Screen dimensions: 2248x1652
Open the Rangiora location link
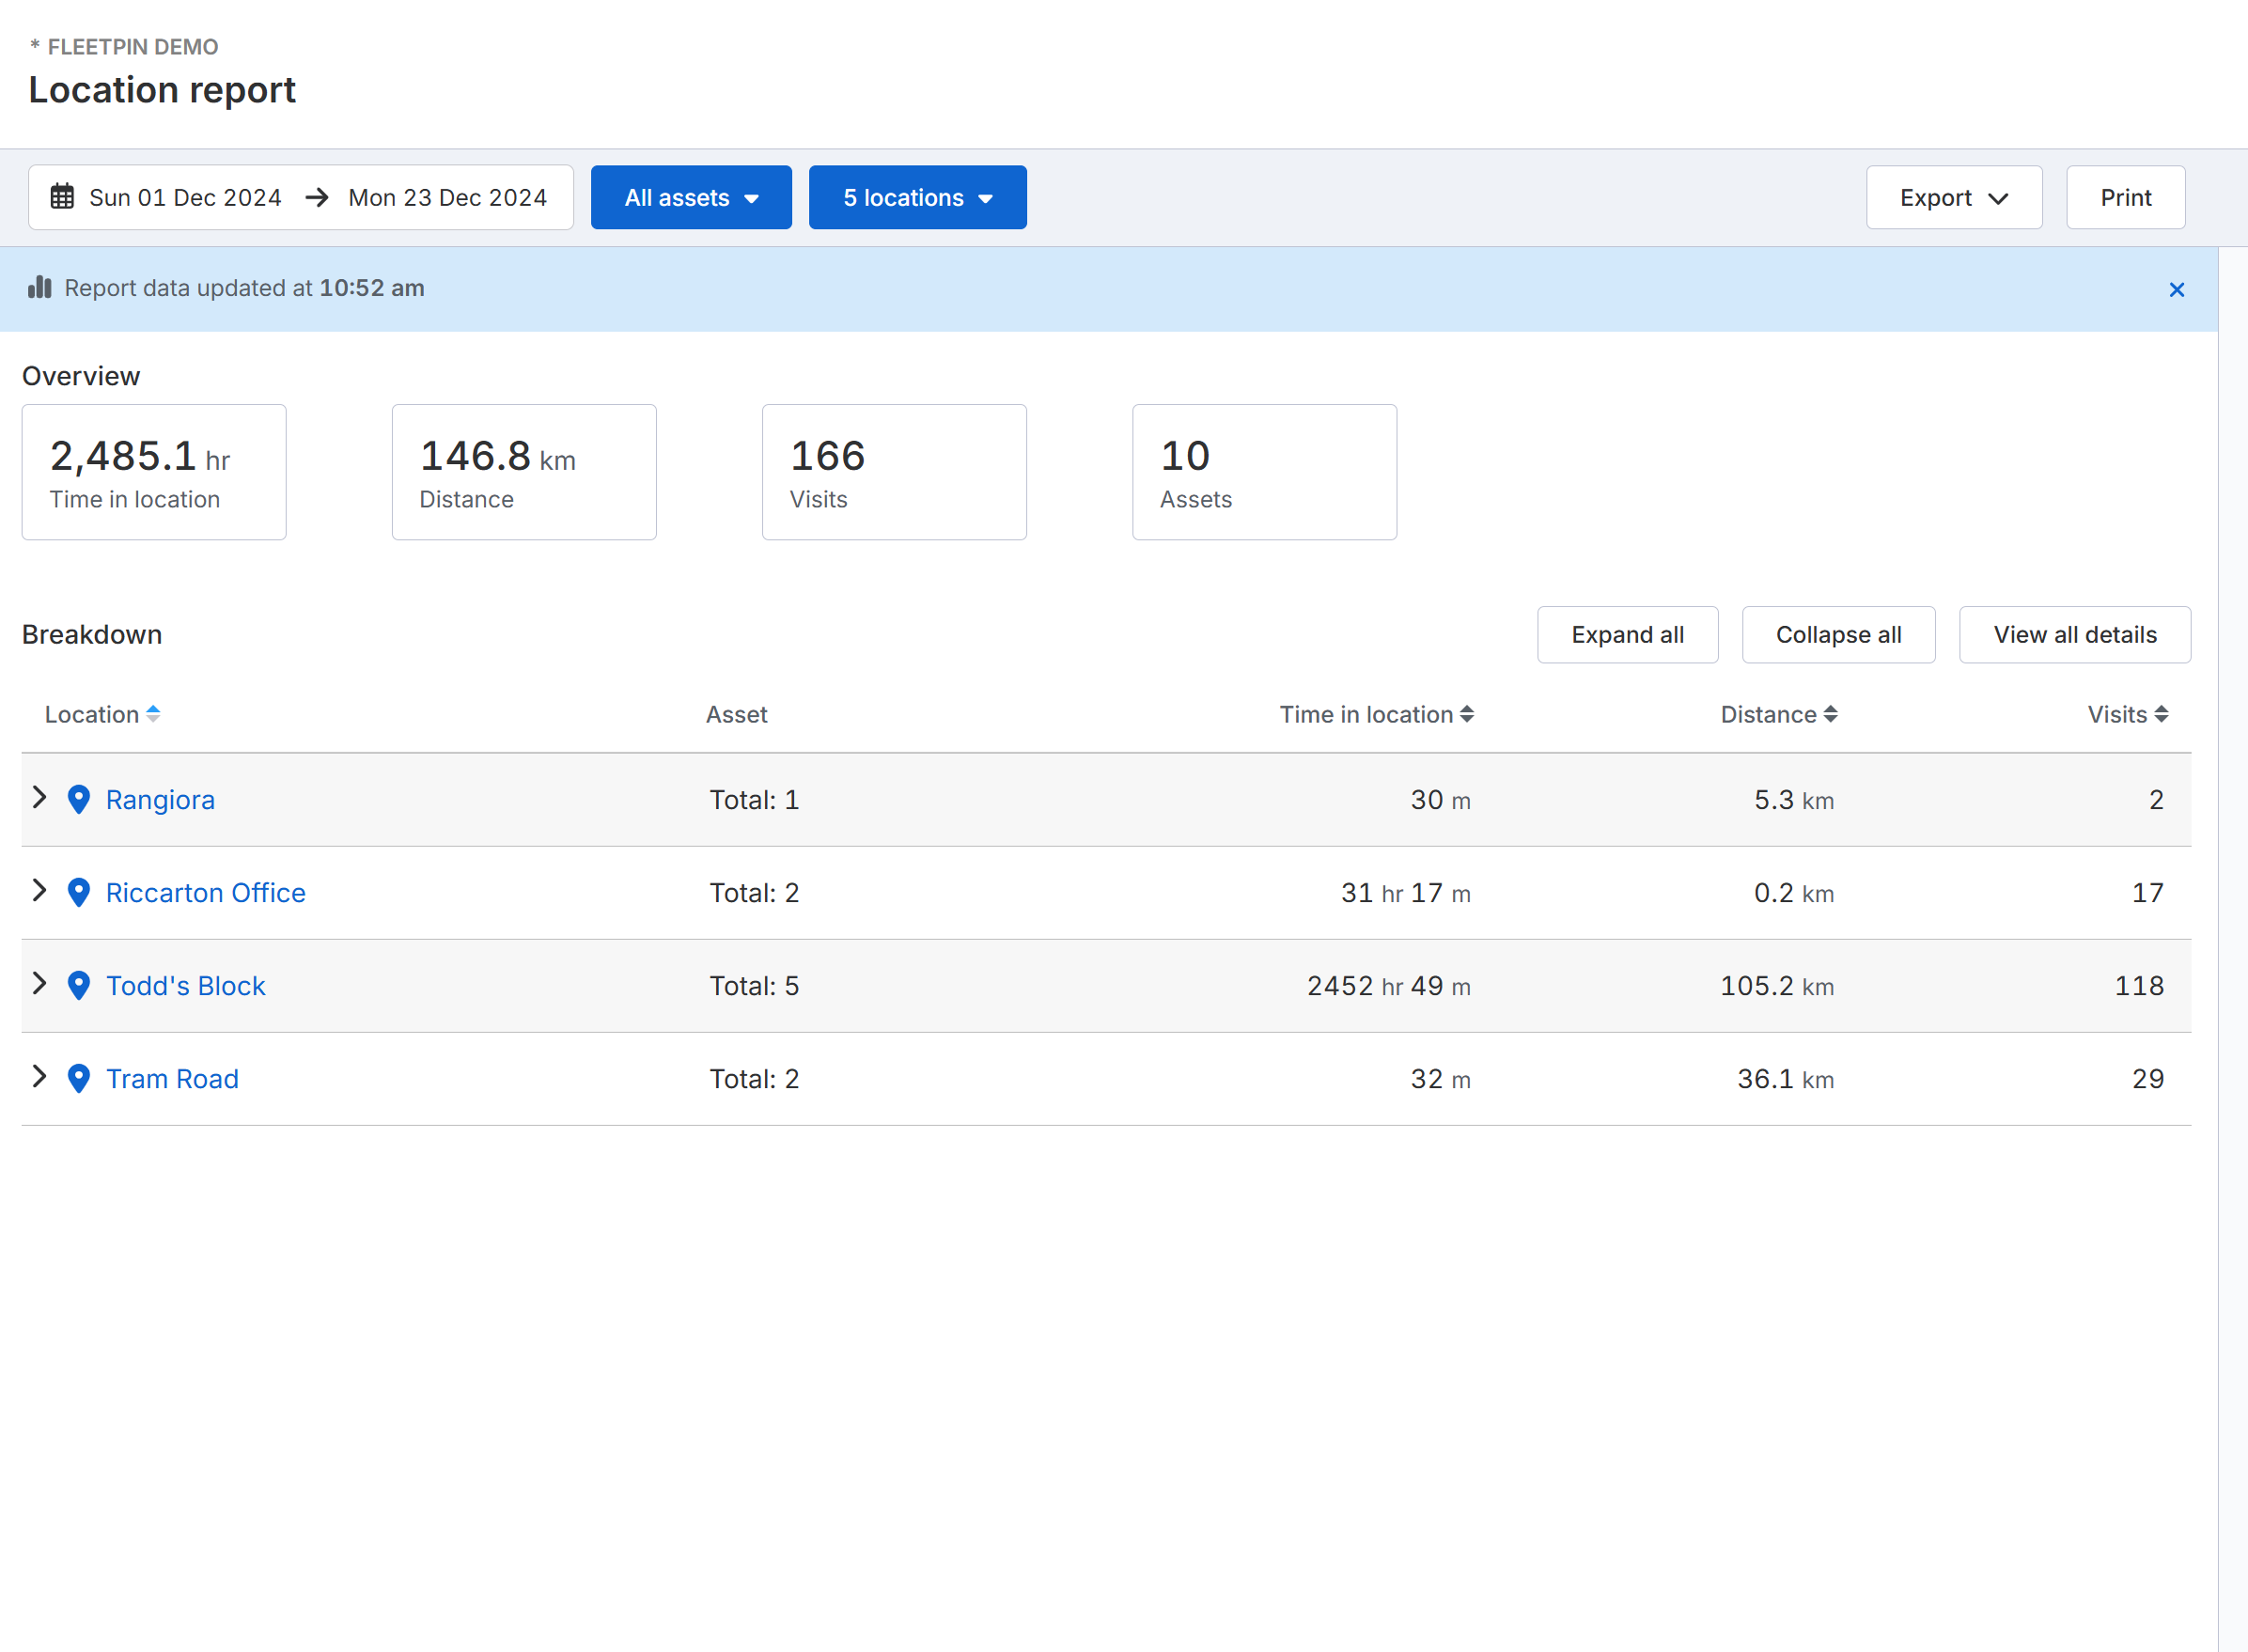[160, 800]
